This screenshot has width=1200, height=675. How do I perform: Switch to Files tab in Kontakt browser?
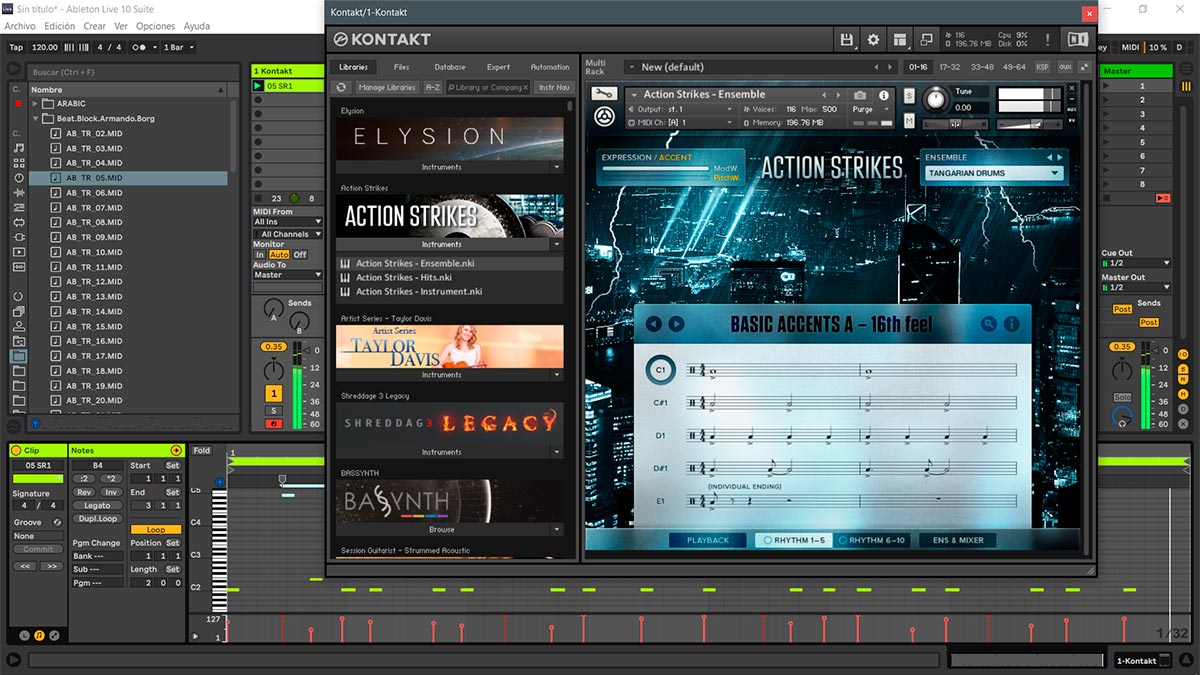402,67
